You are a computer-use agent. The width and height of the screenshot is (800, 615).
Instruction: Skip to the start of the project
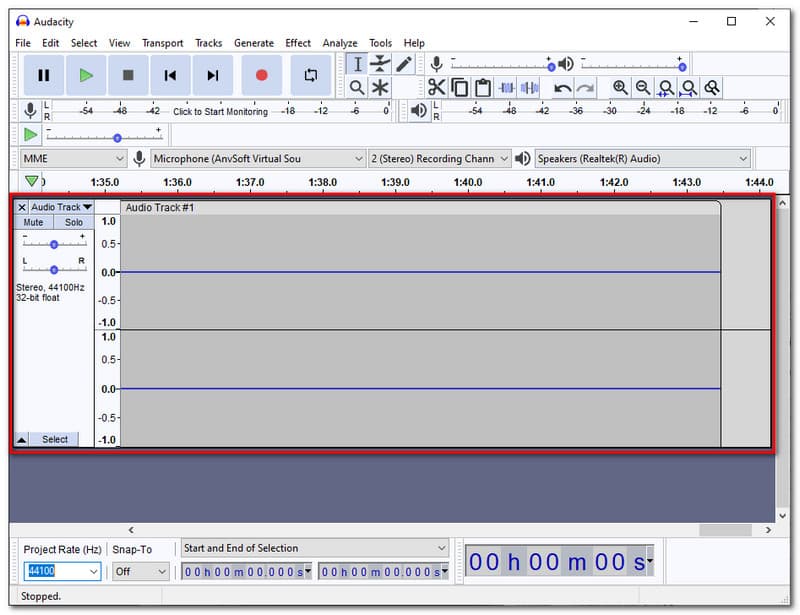tap(170, 76)
